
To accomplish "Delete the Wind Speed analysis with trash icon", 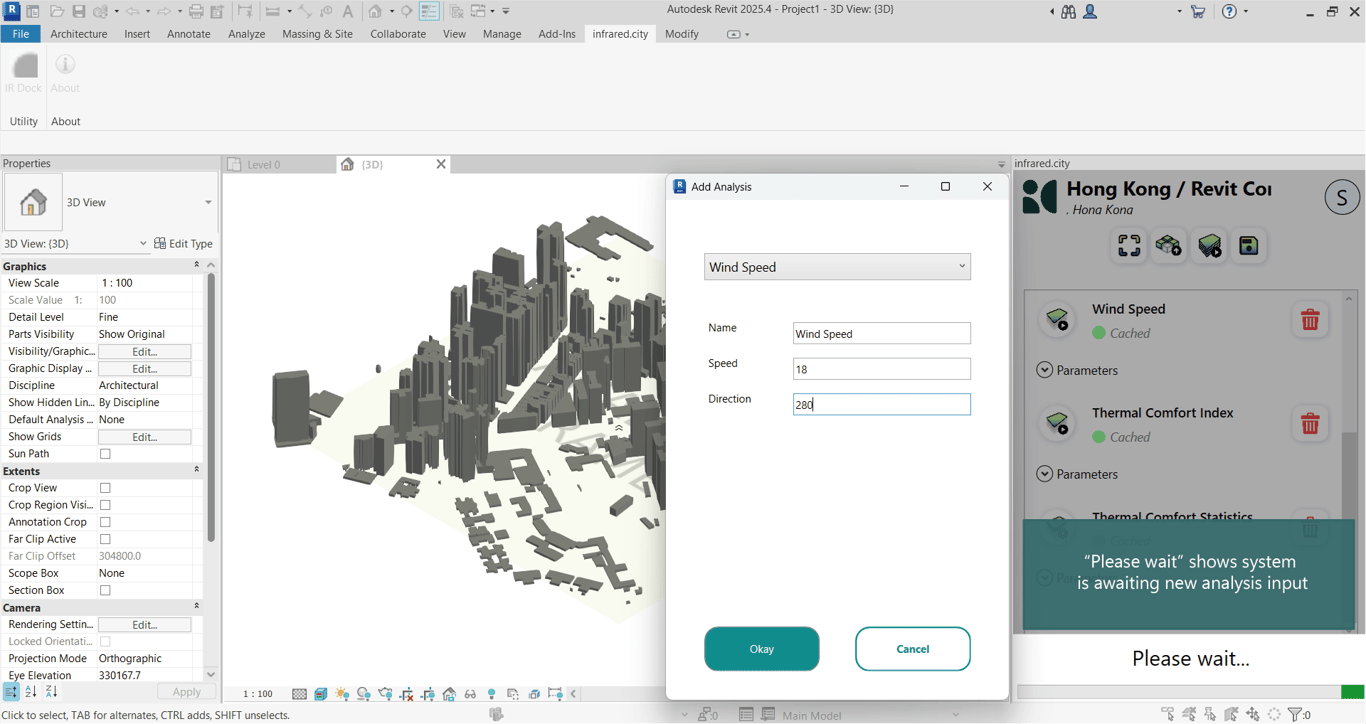I will coord(1309,320).
